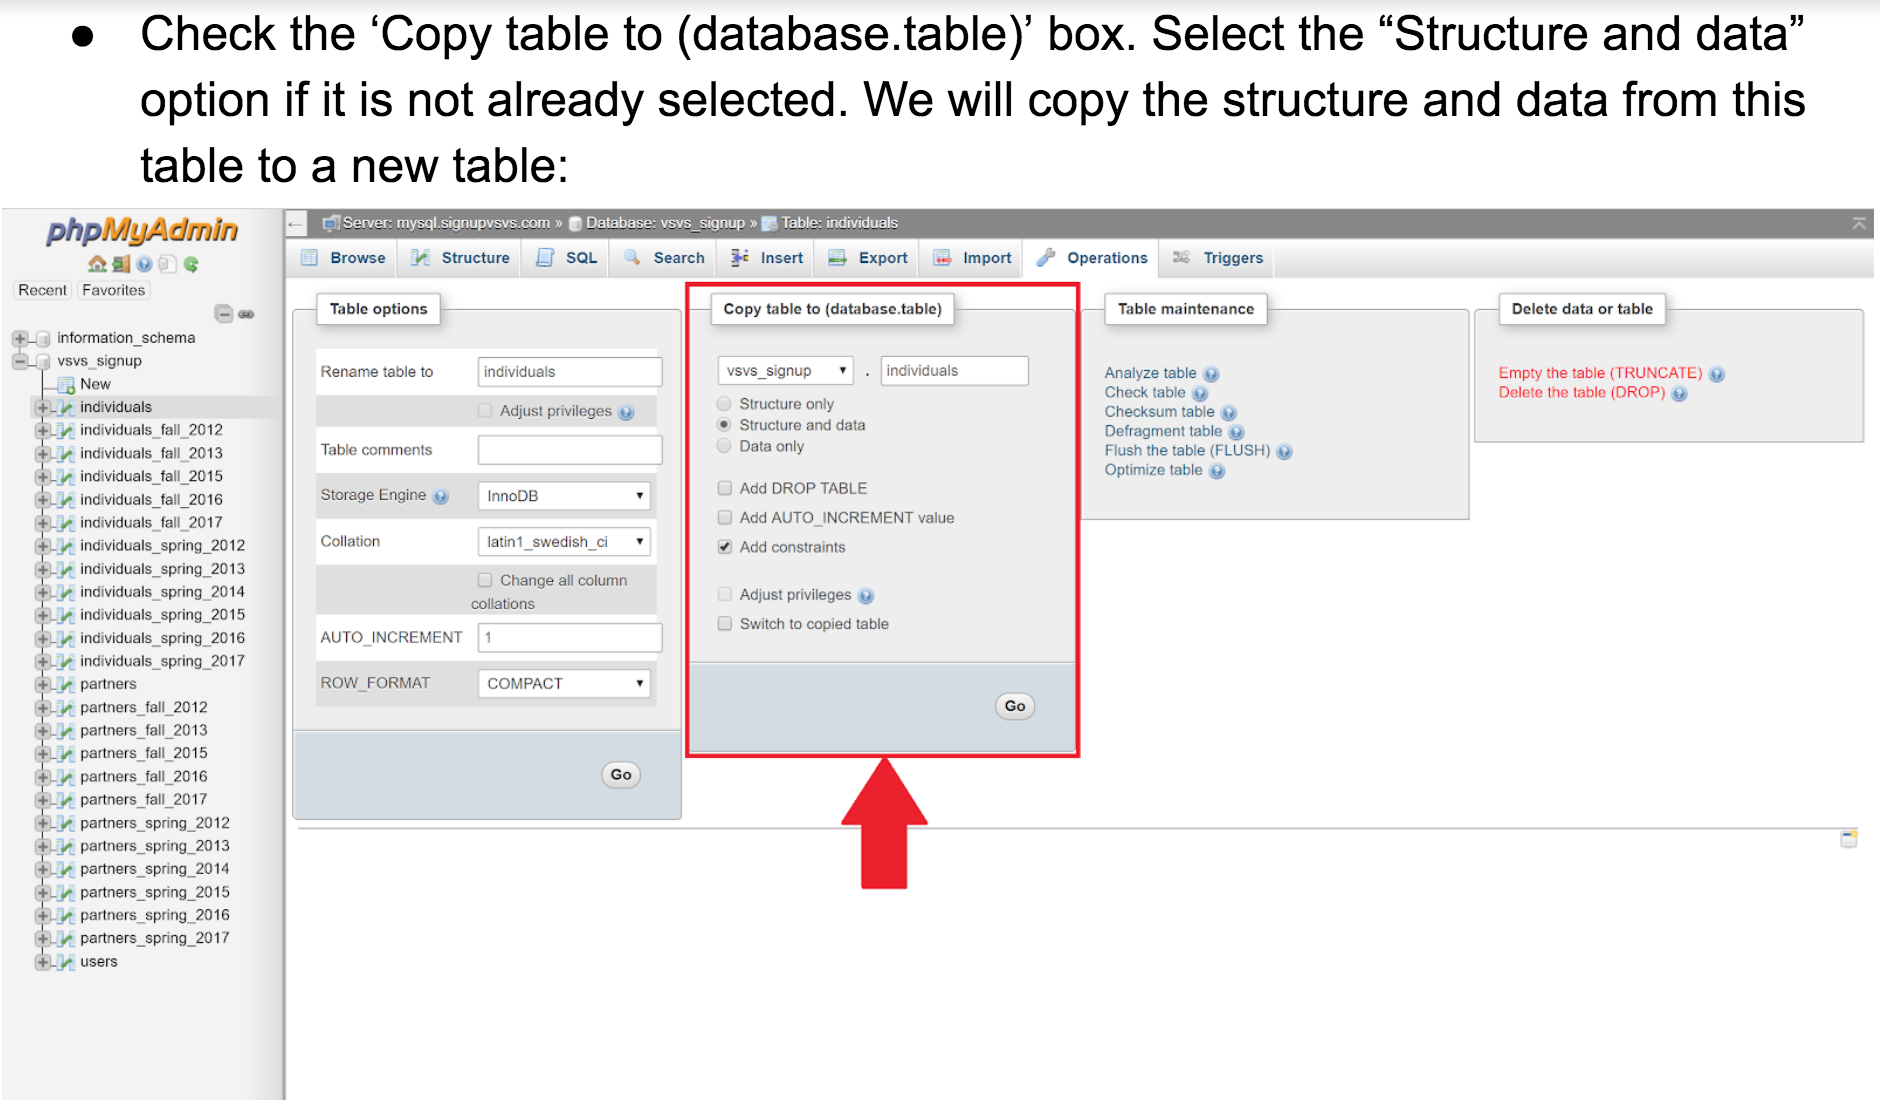
Task: Open phpMyAdmin help via question mark icon
Action: [144, 264]
